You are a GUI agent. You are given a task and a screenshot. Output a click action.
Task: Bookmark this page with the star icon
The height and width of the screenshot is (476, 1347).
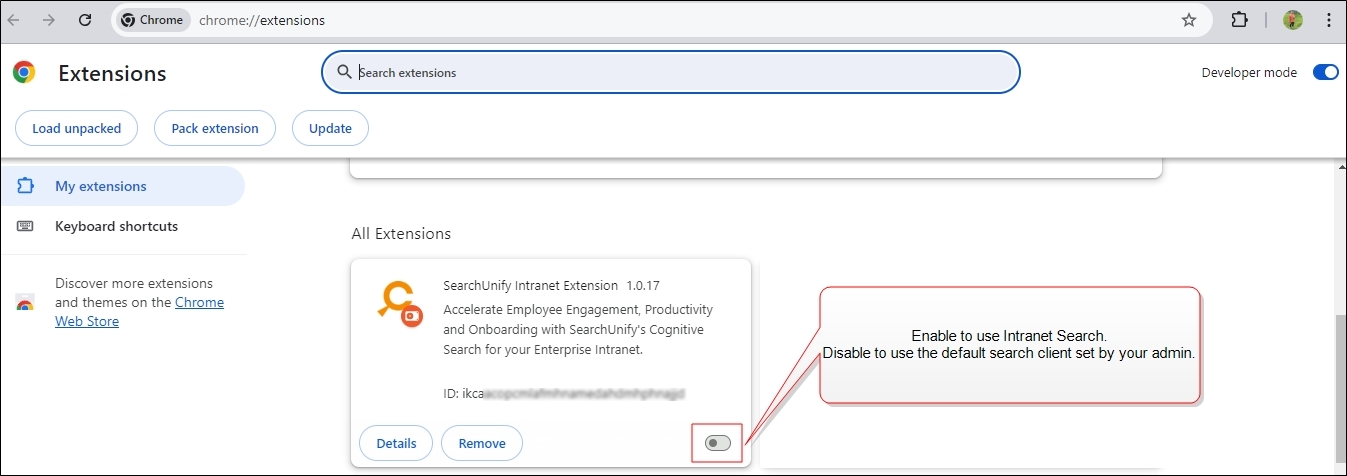(1189, 20)
